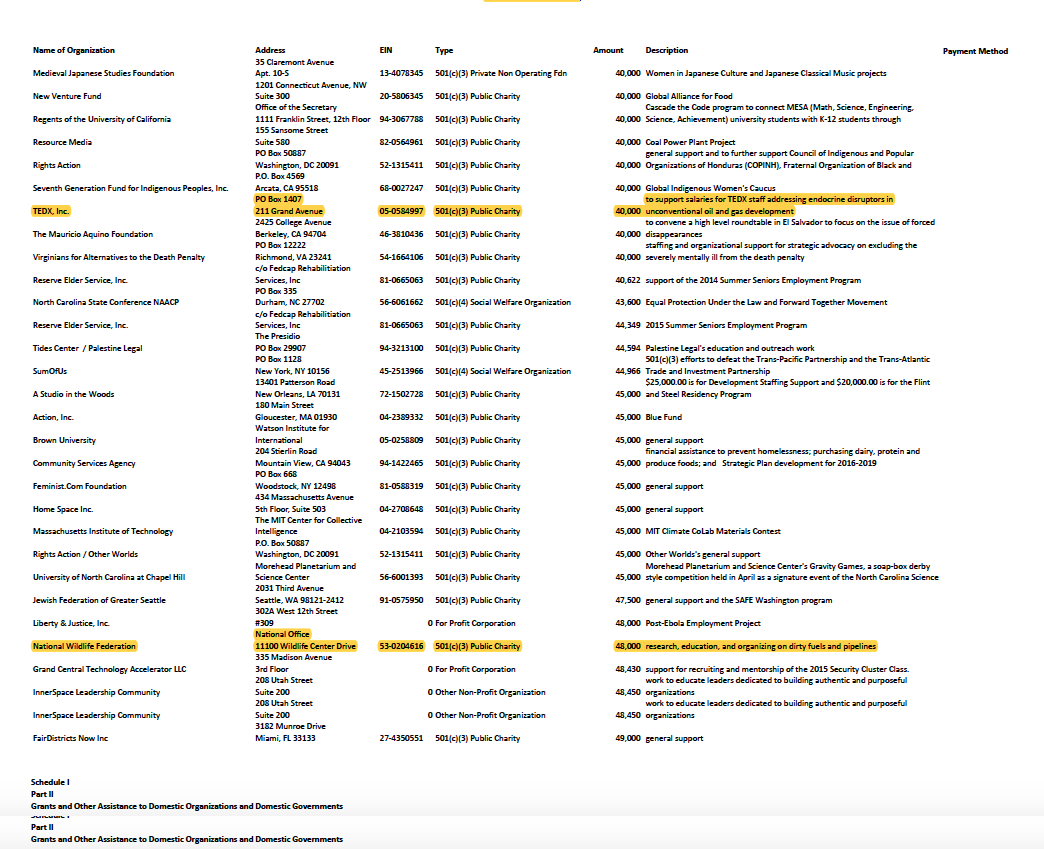Select "Regents of the University of California"
The height and width of the screenshot is (849, 1044).
[101, 119]
